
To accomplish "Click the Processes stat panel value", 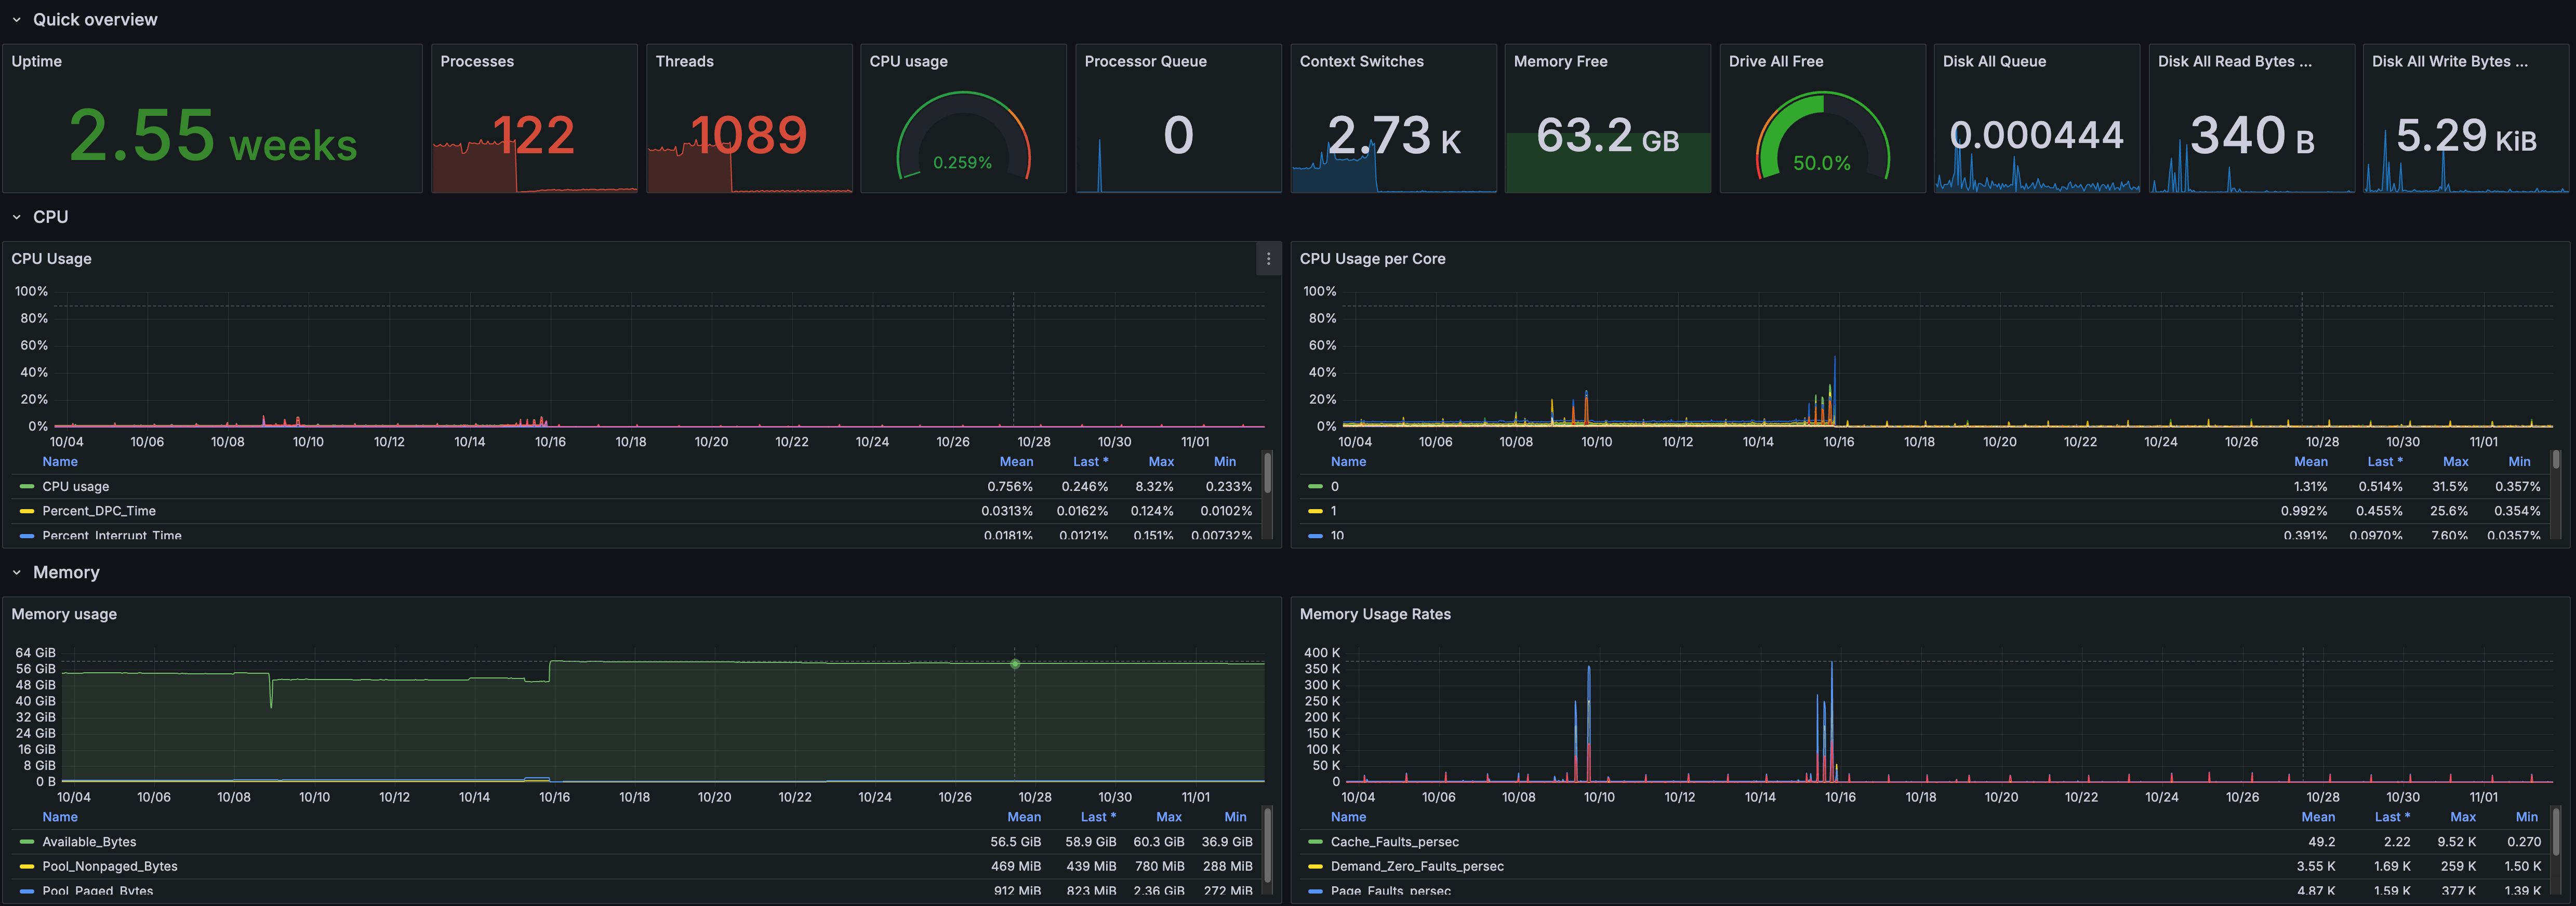I will [x=534, y=136].
